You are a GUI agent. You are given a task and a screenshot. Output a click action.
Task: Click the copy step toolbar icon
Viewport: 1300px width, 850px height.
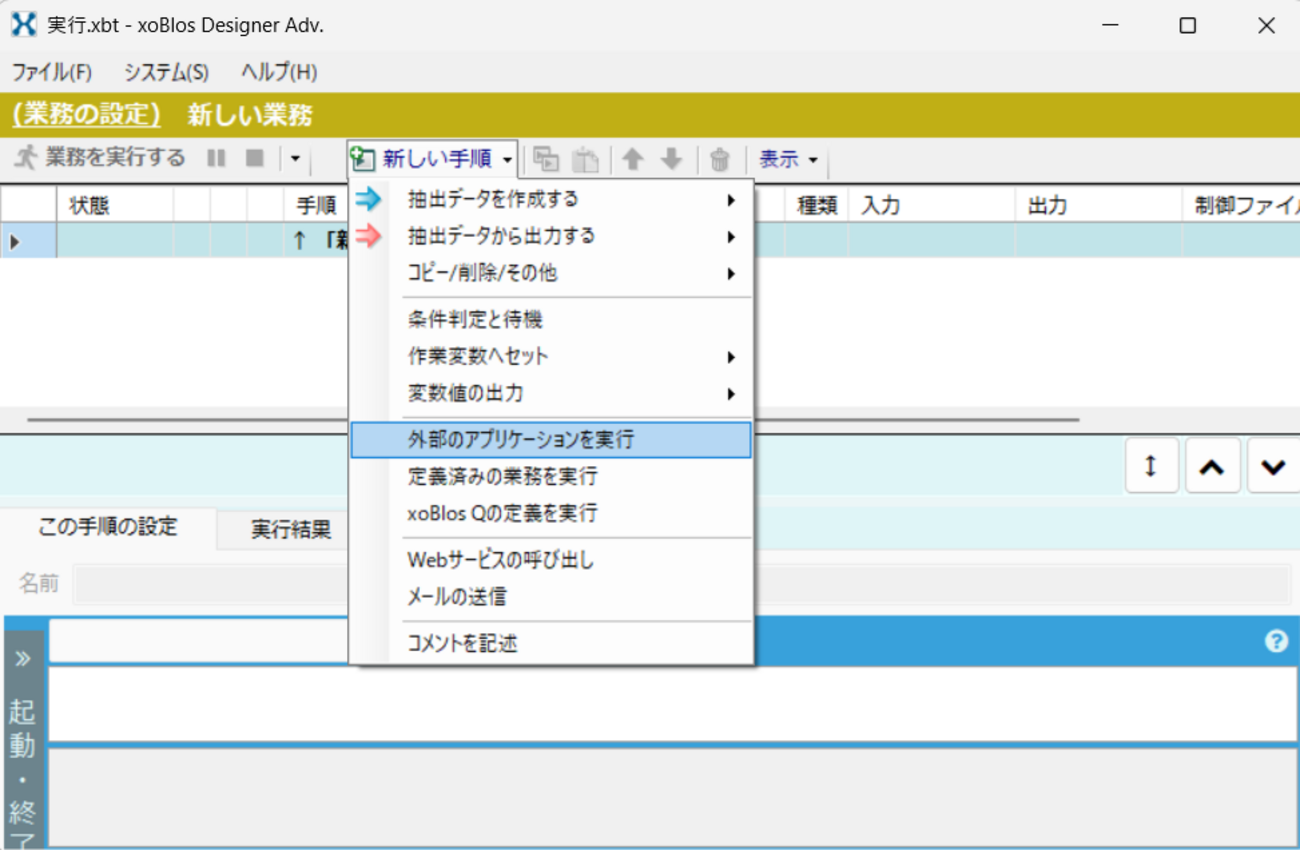click(546, 159)
